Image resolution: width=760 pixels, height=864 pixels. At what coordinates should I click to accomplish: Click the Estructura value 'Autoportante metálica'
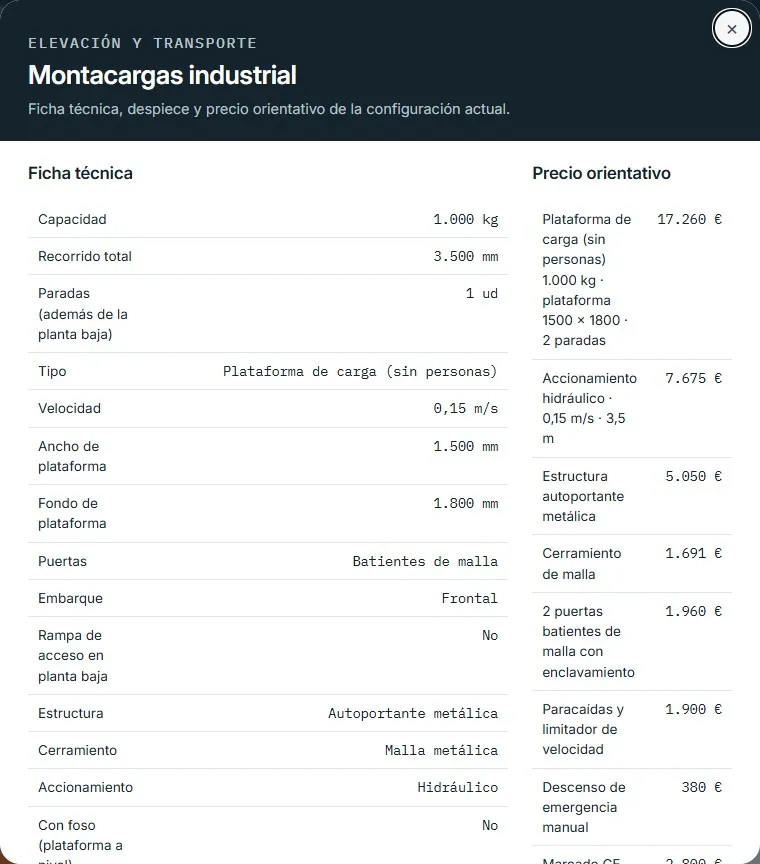(x=413, y=714)
